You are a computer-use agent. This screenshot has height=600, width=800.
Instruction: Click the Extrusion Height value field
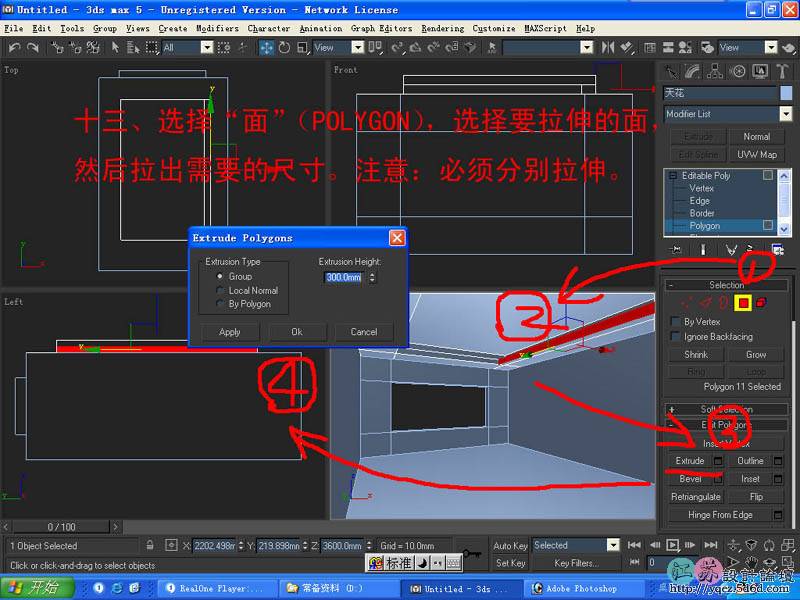tap(344, 277)
